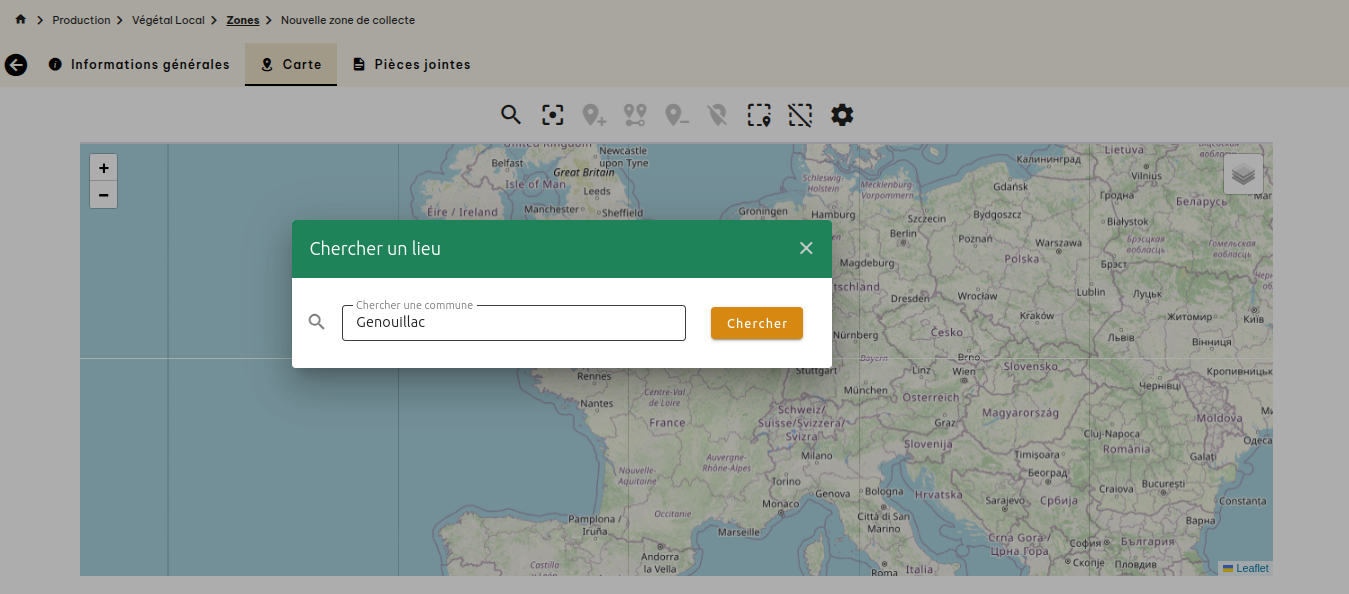Image resolution: width=1349 pixels, height=594 pixels.
Task: Open the map layers control
Action: coord(1243,174)
